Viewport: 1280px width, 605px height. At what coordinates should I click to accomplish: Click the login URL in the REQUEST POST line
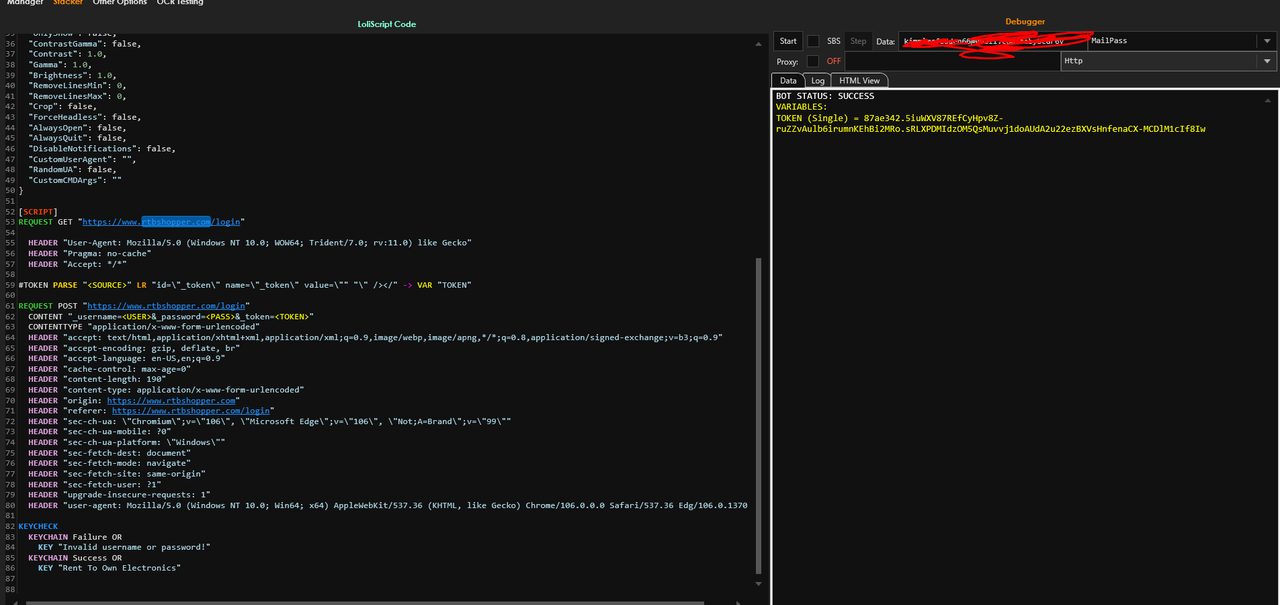tap(166, 306)
